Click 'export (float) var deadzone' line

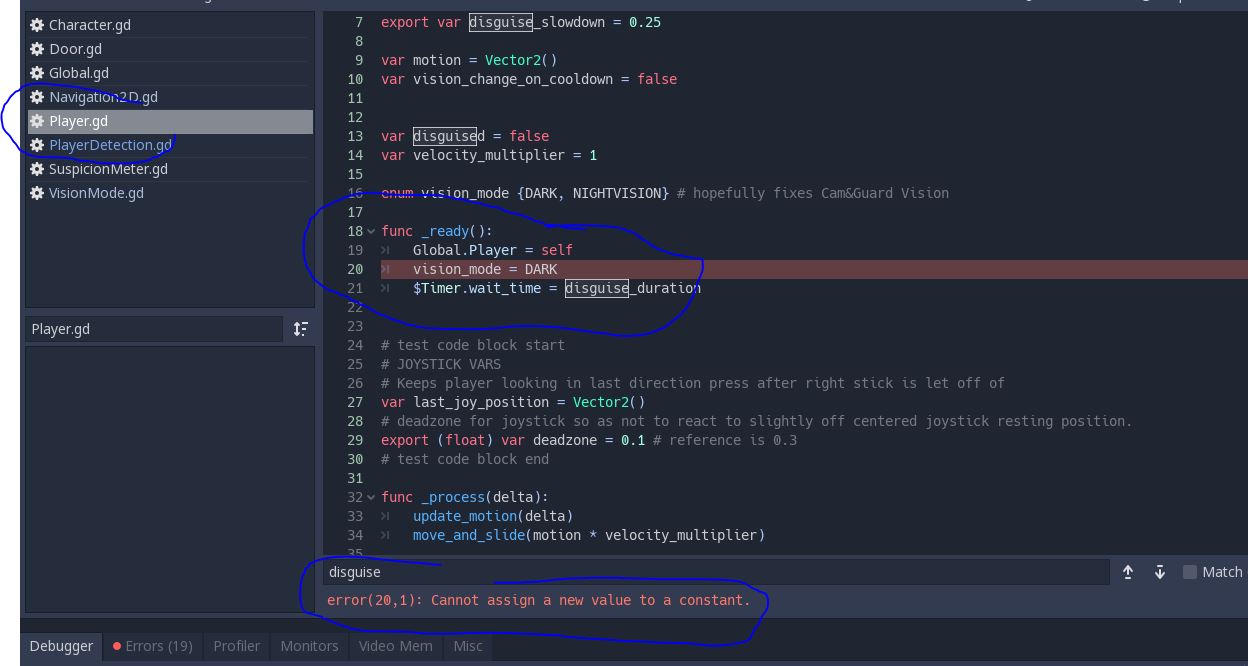[589, 440]
